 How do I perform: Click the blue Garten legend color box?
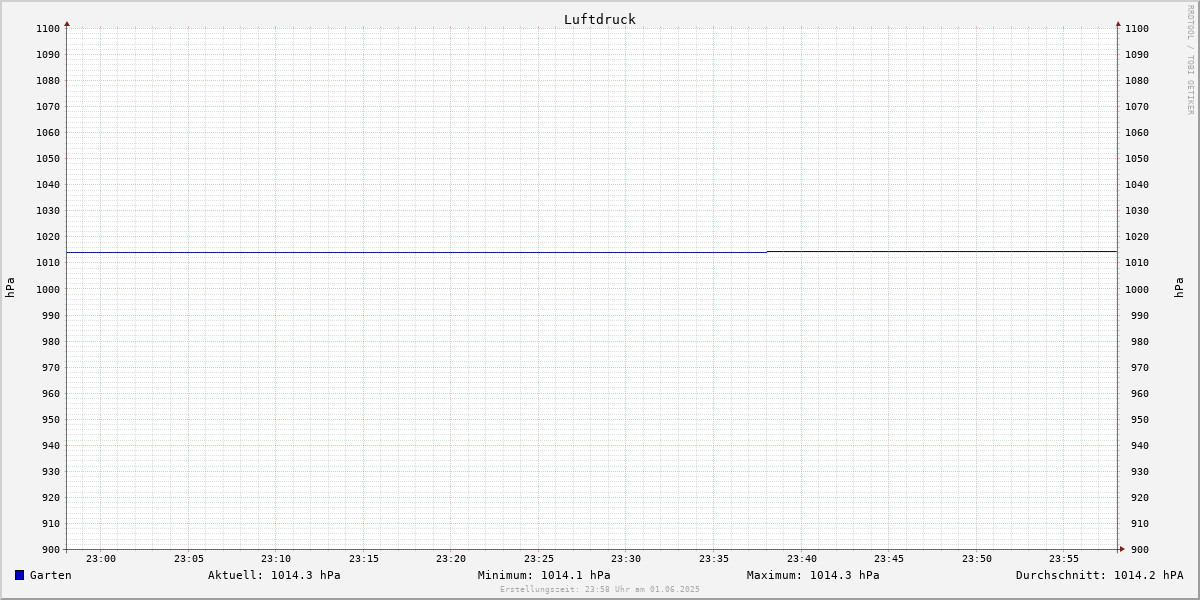coord(19,575)
